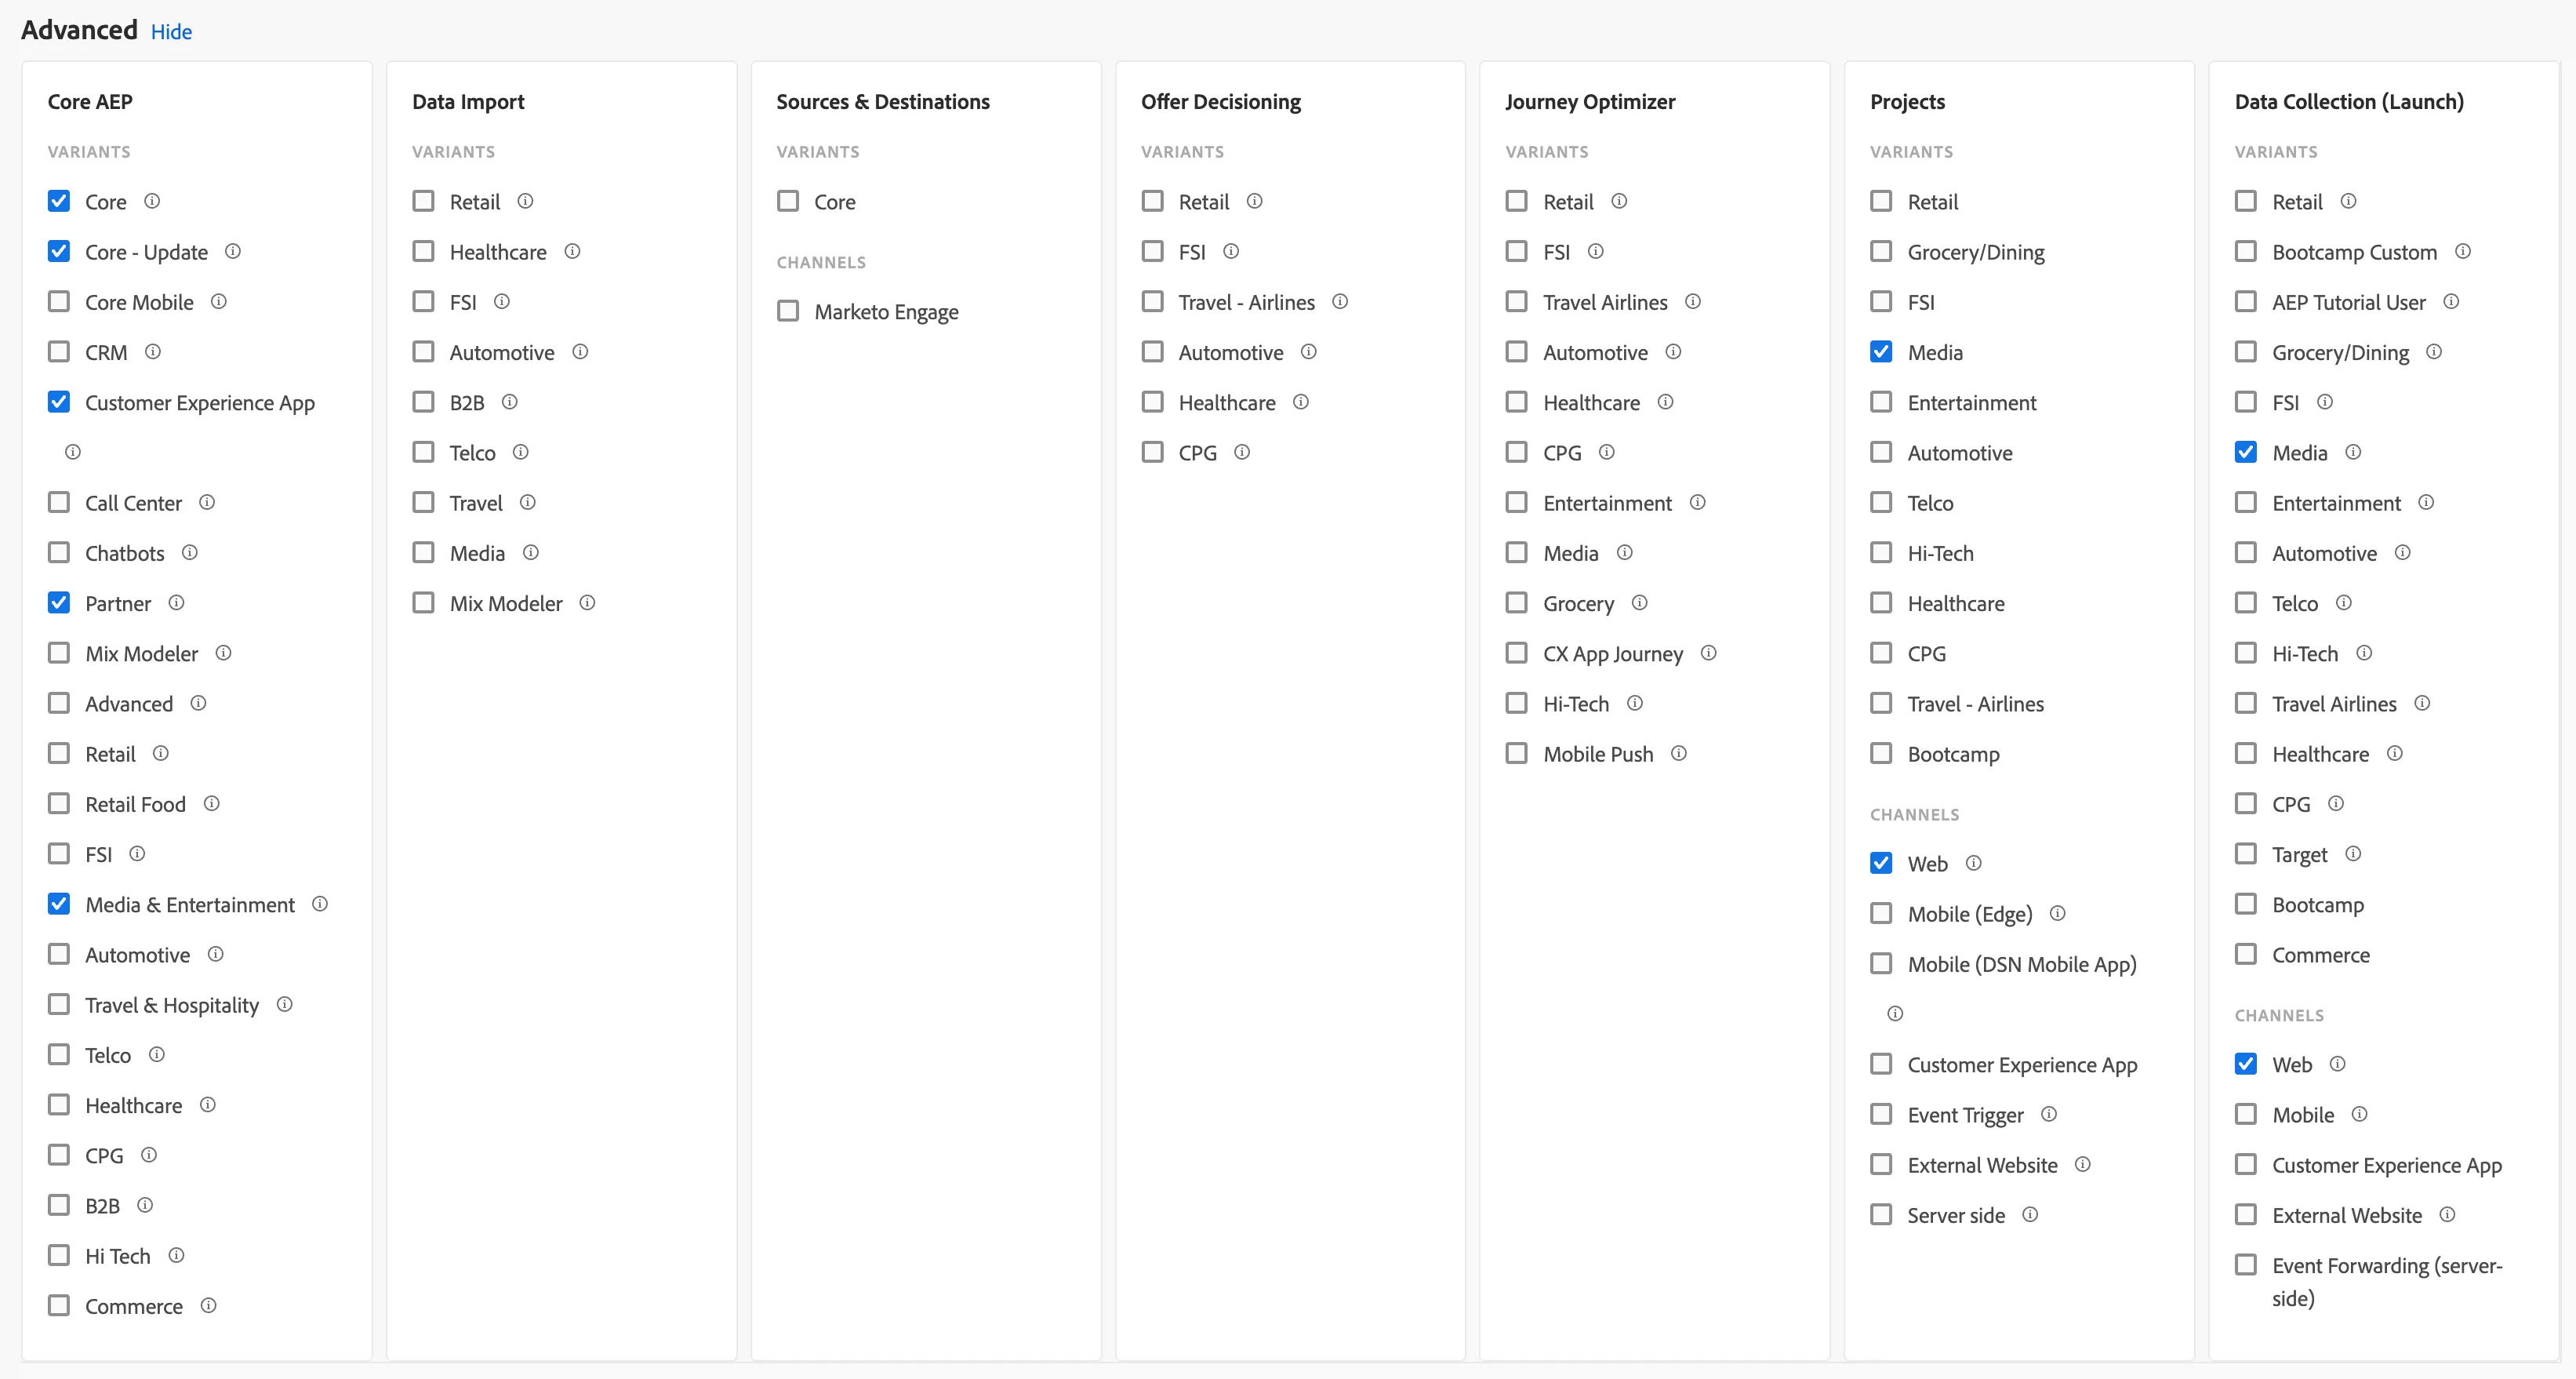Open info icon next to Data Import B2B
The width and height of the screenshot is (2576, 1379).
click(509, 402)
